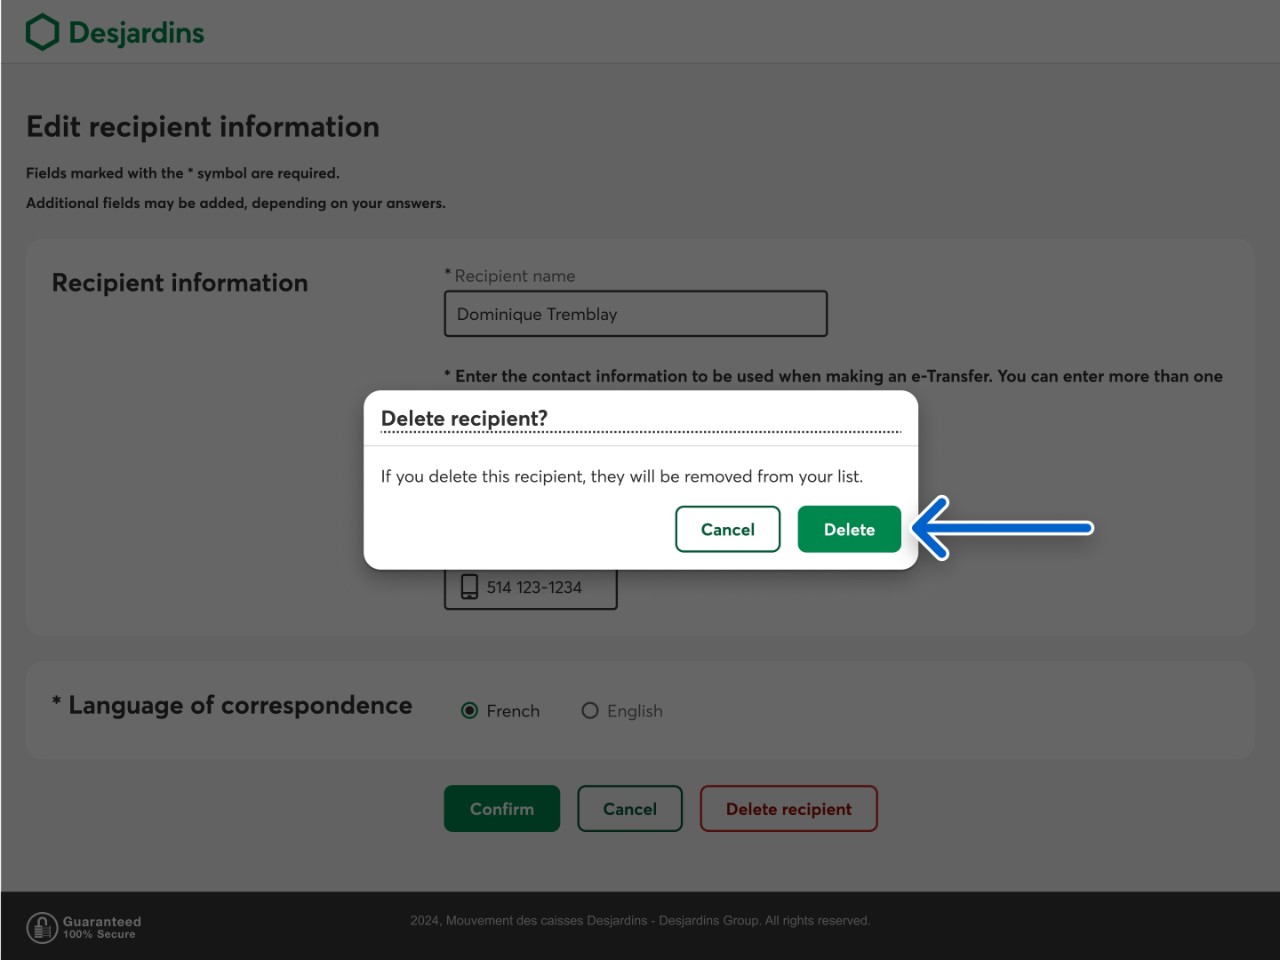Click the Desjardins wordmark in the header
The width and height of the screenshot is (1280, 960).
136,33
